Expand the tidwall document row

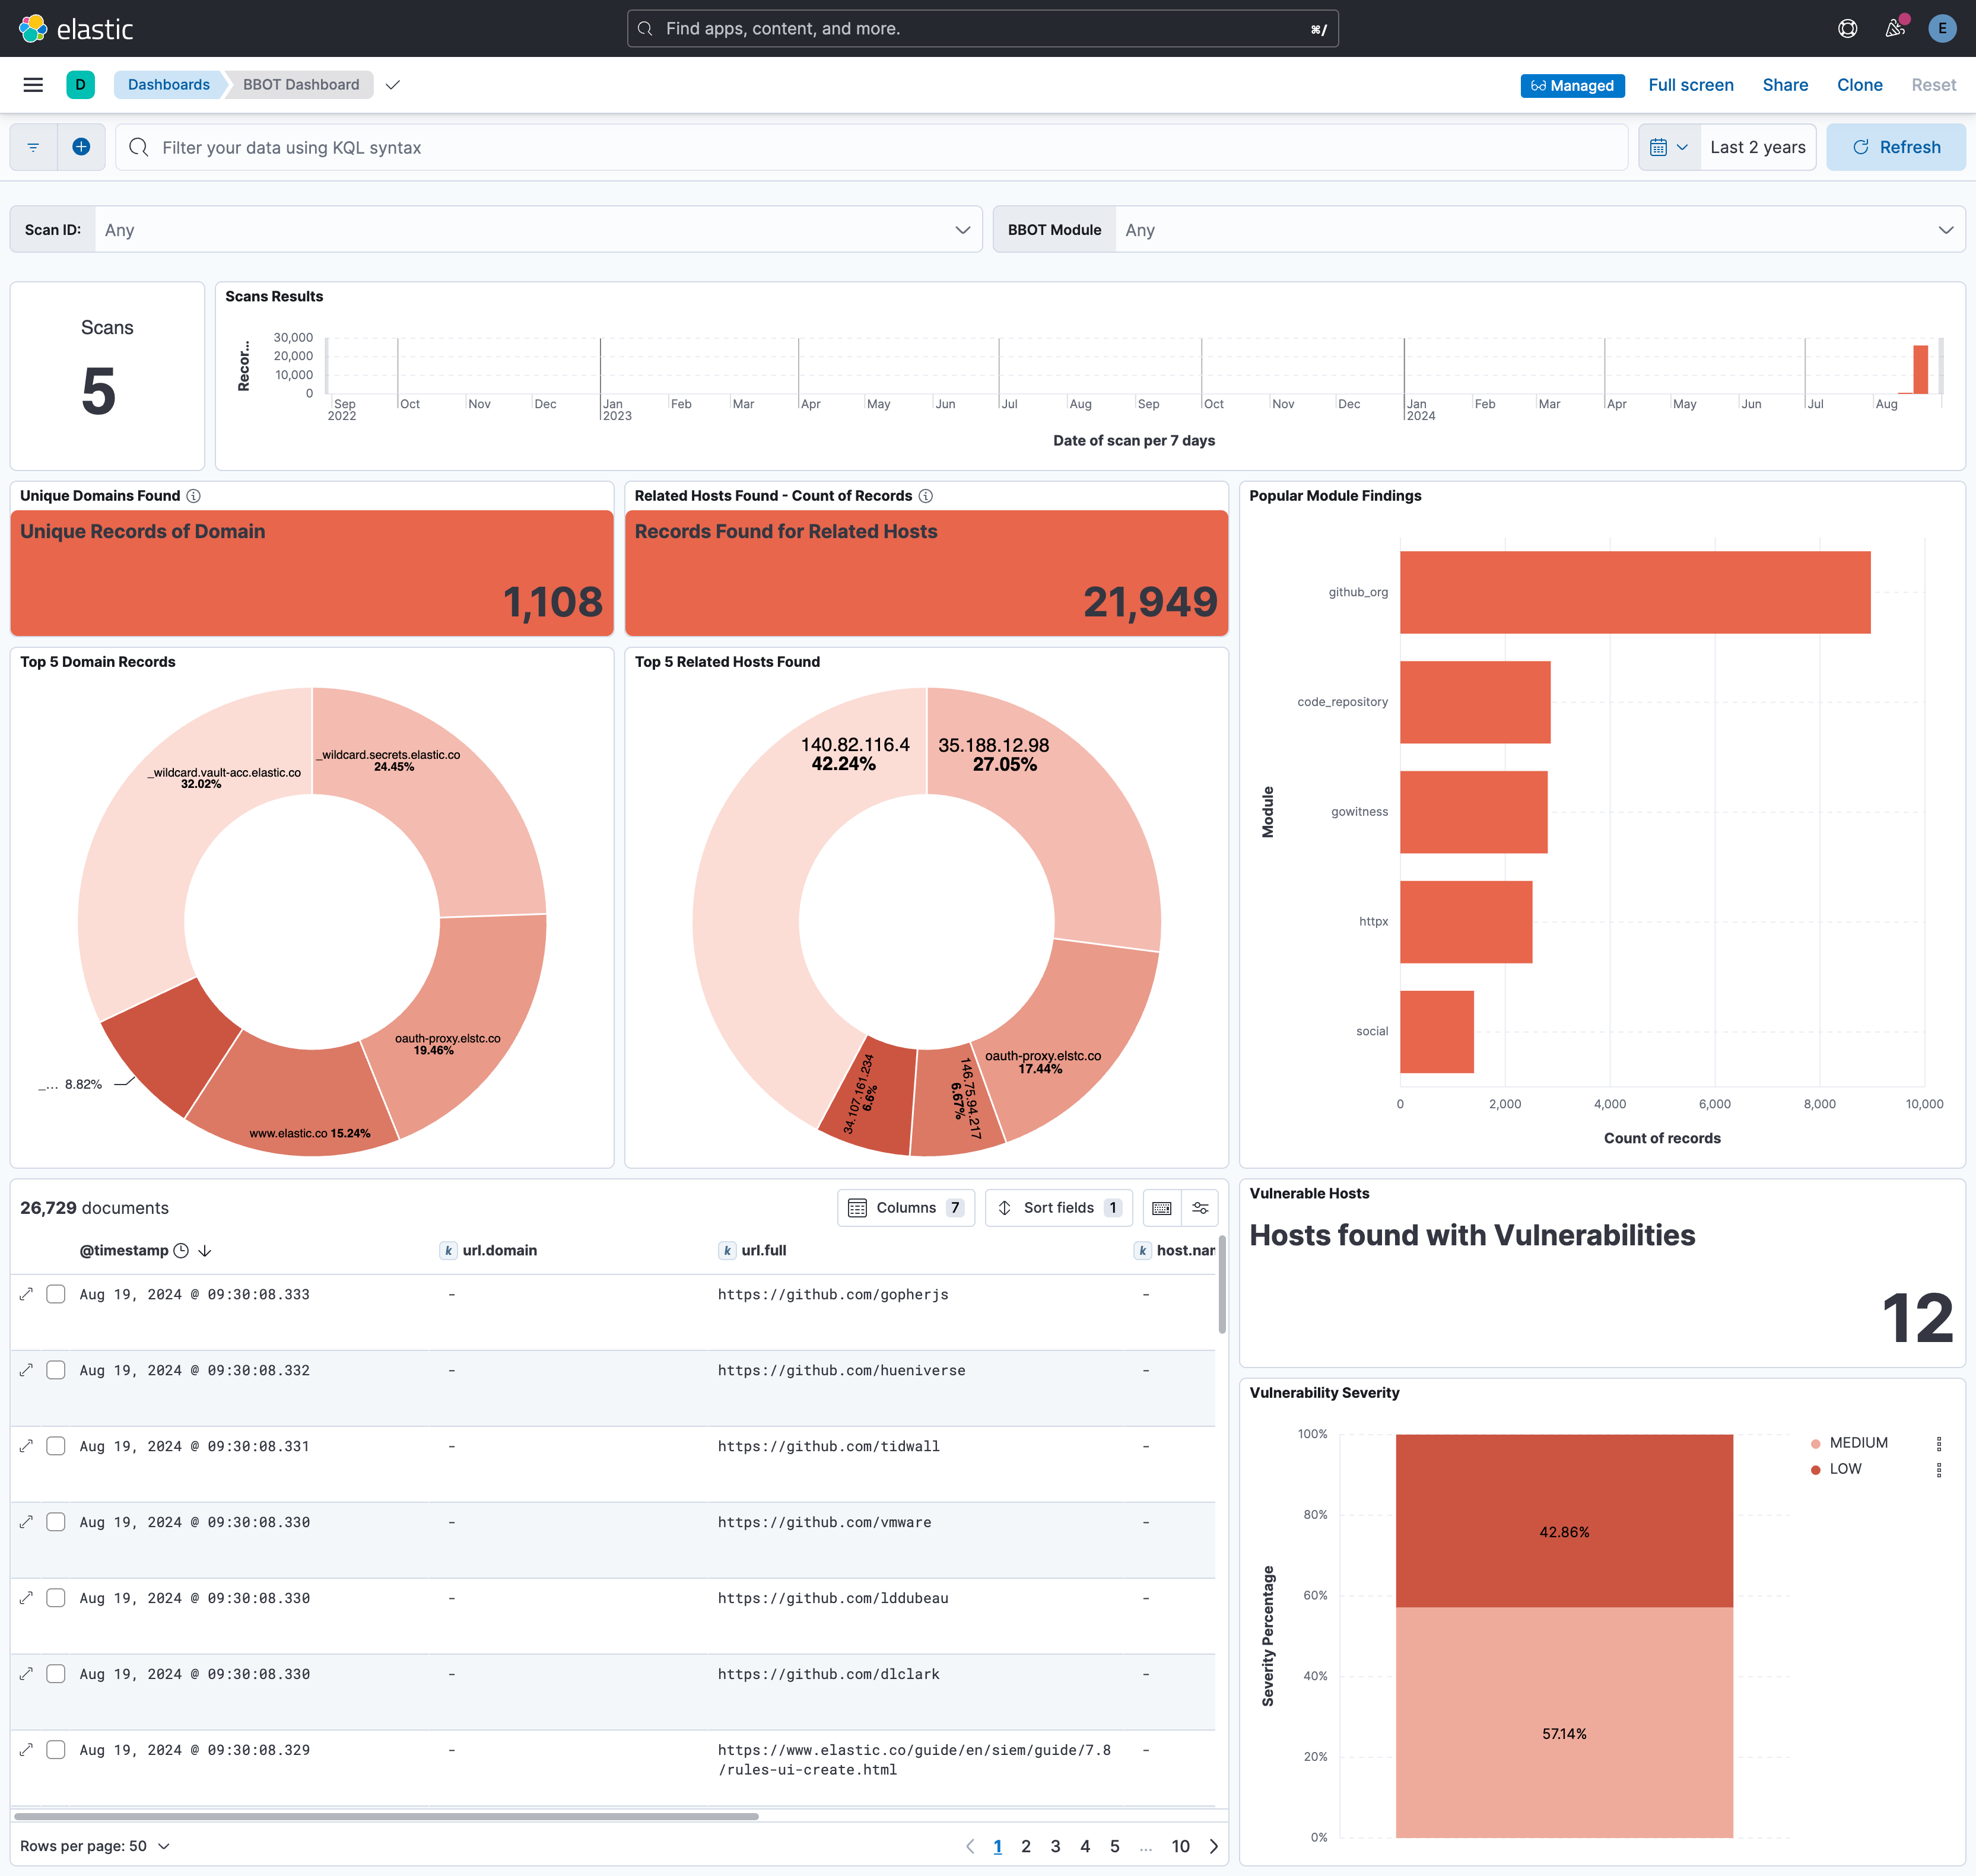(x=27, y=1446)
